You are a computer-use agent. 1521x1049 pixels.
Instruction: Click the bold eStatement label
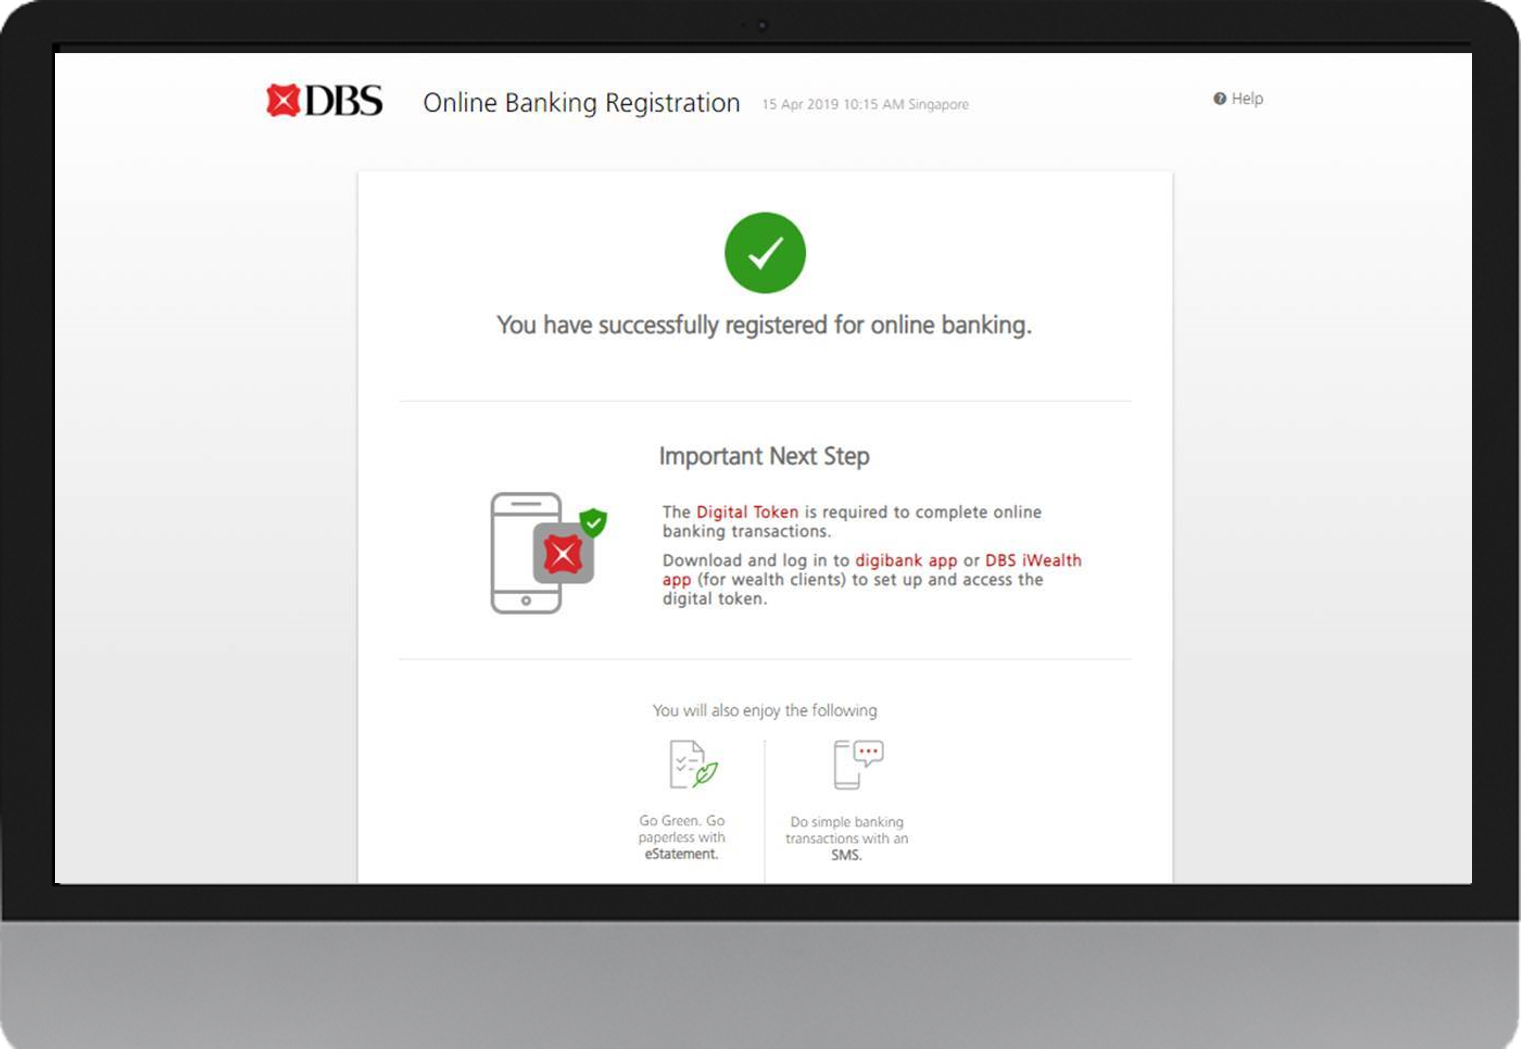point(681,854)
